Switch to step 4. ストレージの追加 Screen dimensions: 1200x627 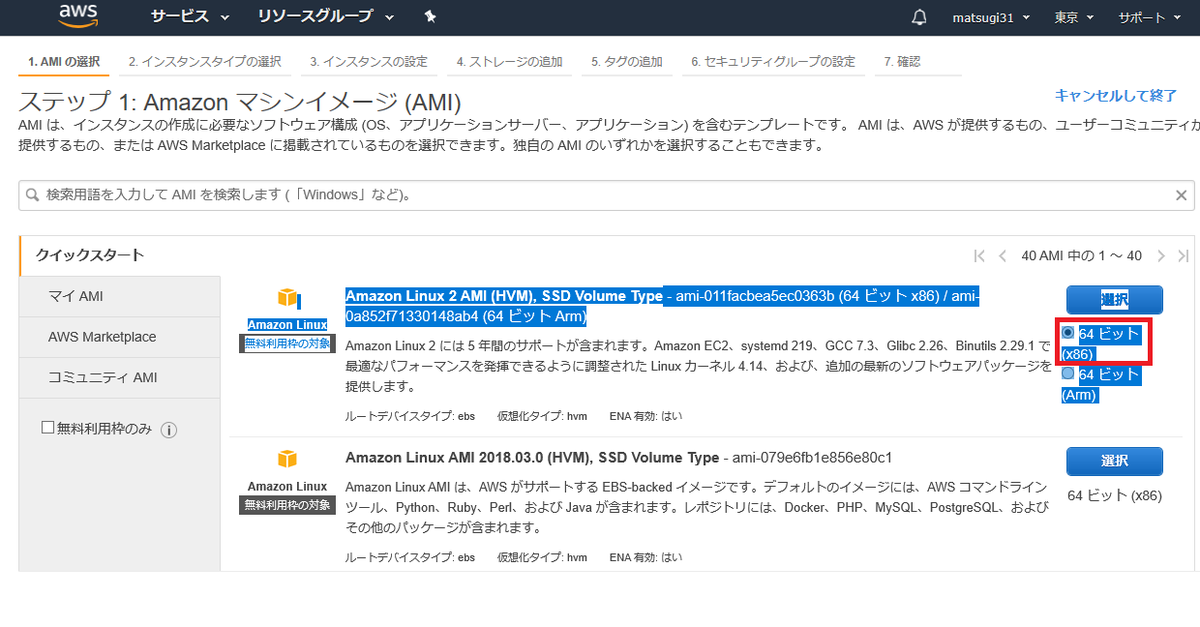[x=509, y=62]
